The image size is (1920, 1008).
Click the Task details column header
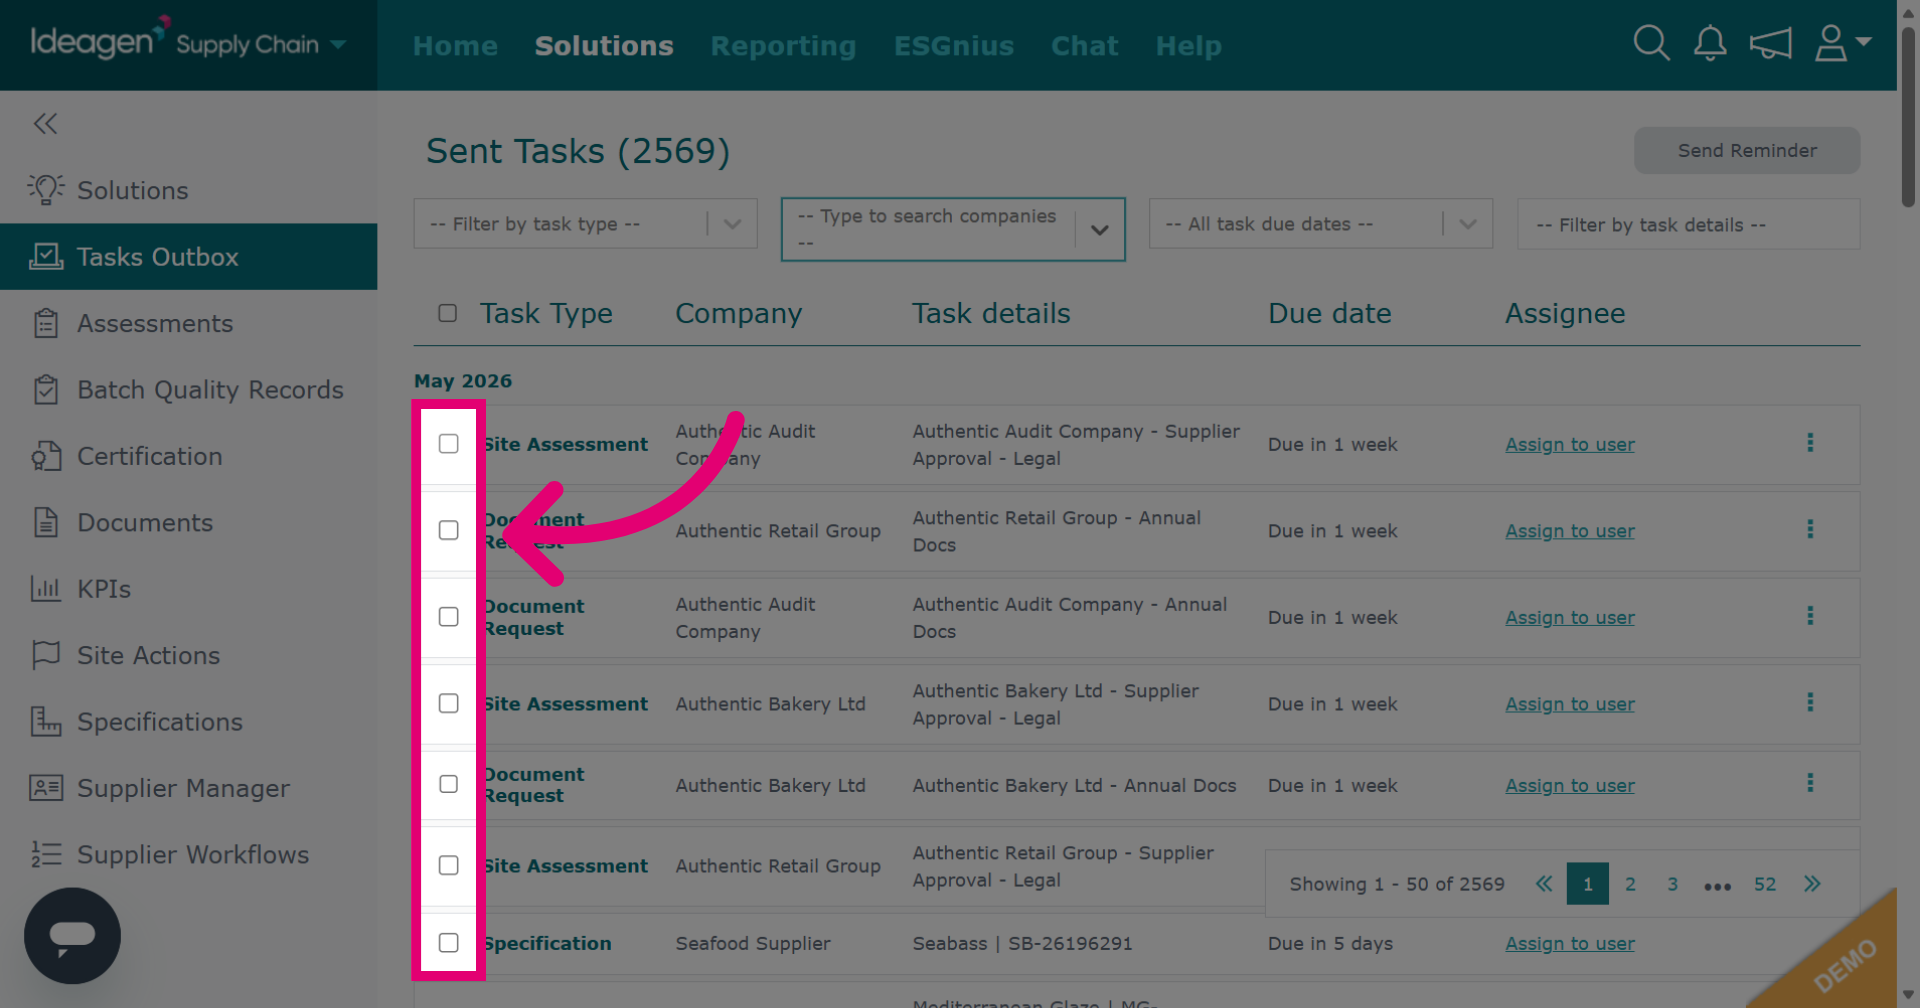point(991,314)
